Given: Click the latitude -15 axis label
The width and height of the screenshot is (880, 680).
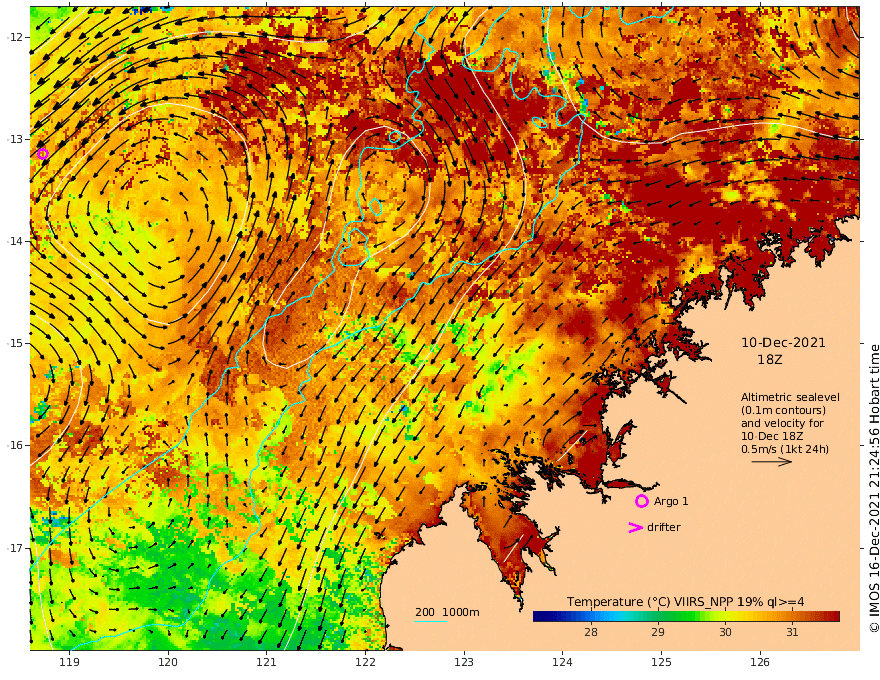Looking at the screenshot, I should pos(16,343).
